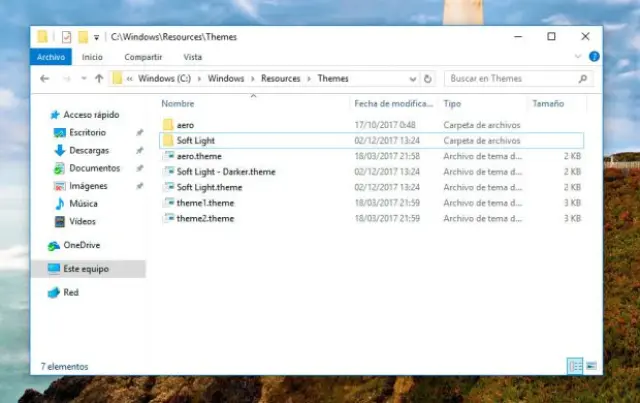
Task: Sort files by the Nombre column
Action: point(178,103)
